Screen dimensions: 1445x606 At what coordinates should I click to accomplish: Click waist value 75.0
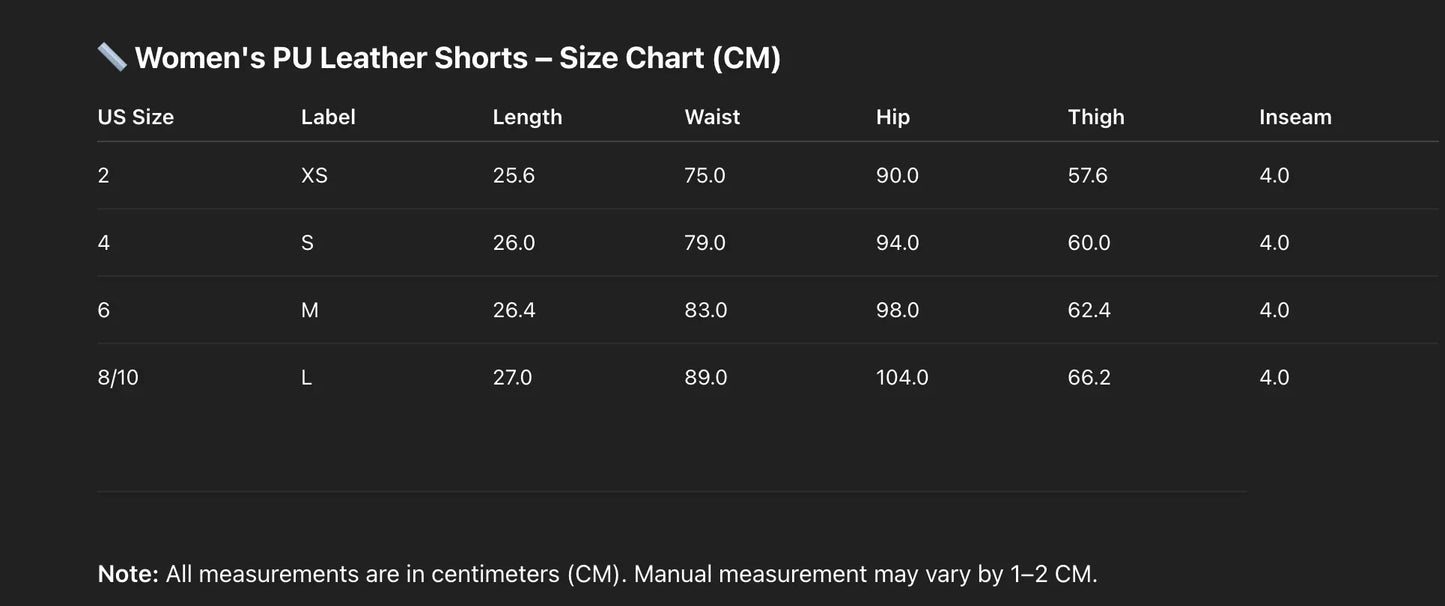click(705, 176)
